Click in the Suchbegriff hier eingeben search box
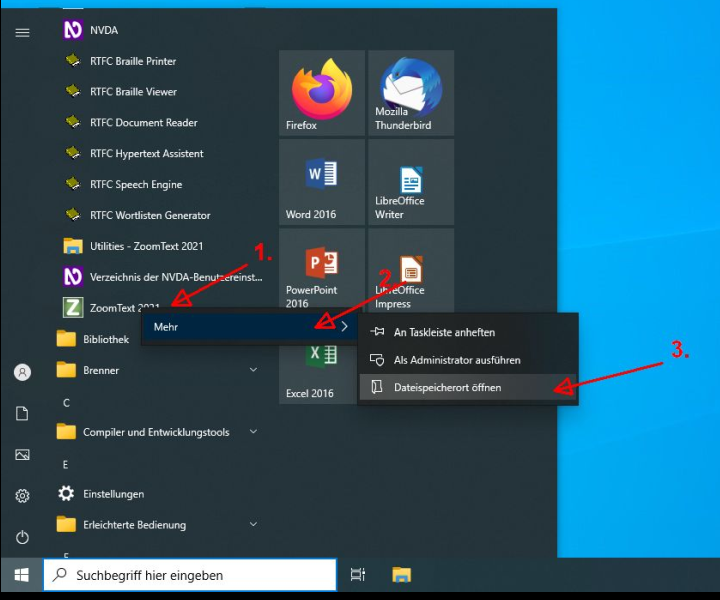Viewport: 720px width, 600px height. 190,575
